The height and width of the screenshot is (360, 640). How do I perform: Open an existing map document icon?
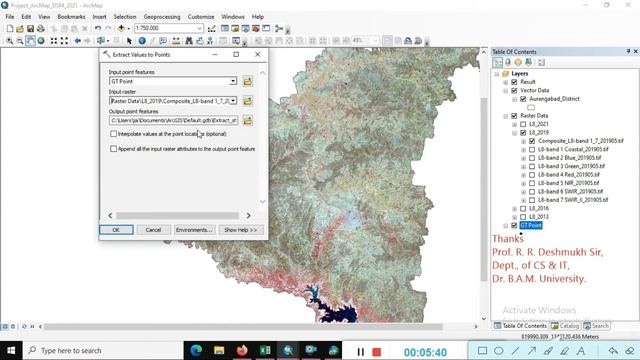pyautogui.click(x=20, y=29)
